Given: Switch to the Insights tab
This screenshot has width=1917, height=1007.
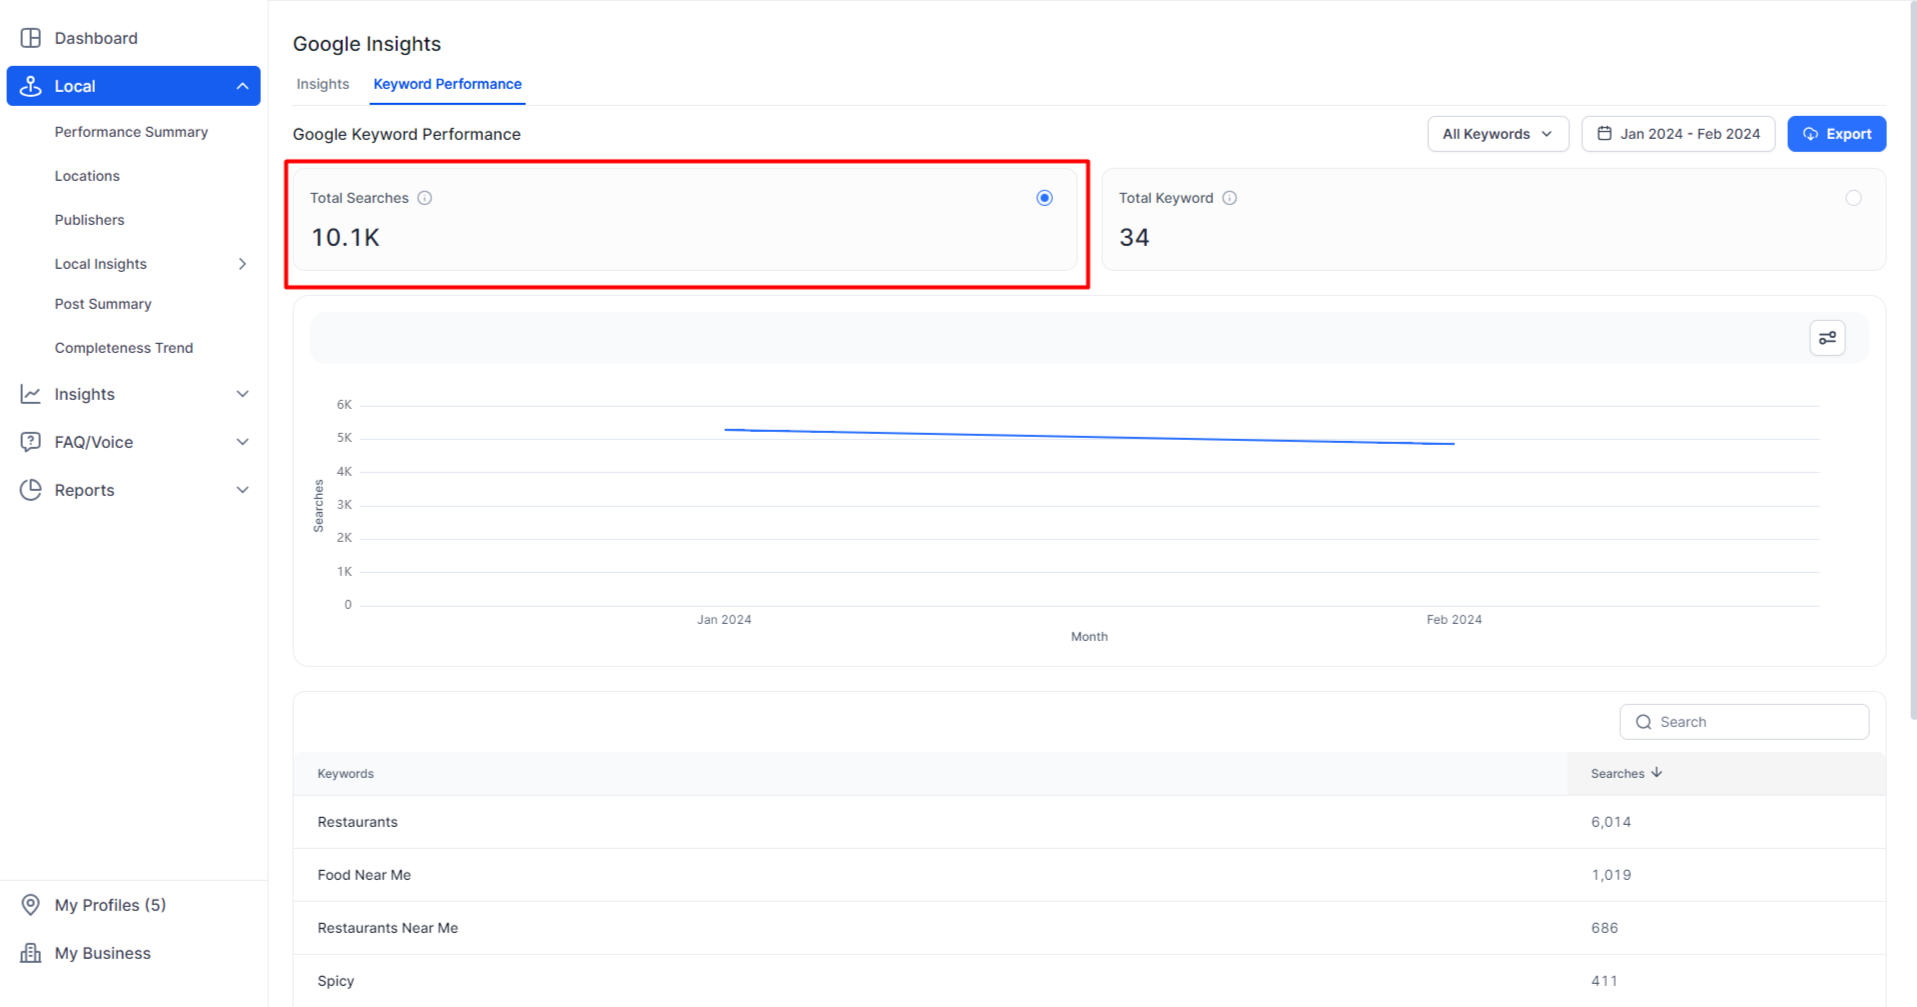Looking at the screenshot, I should pos(322,84).
